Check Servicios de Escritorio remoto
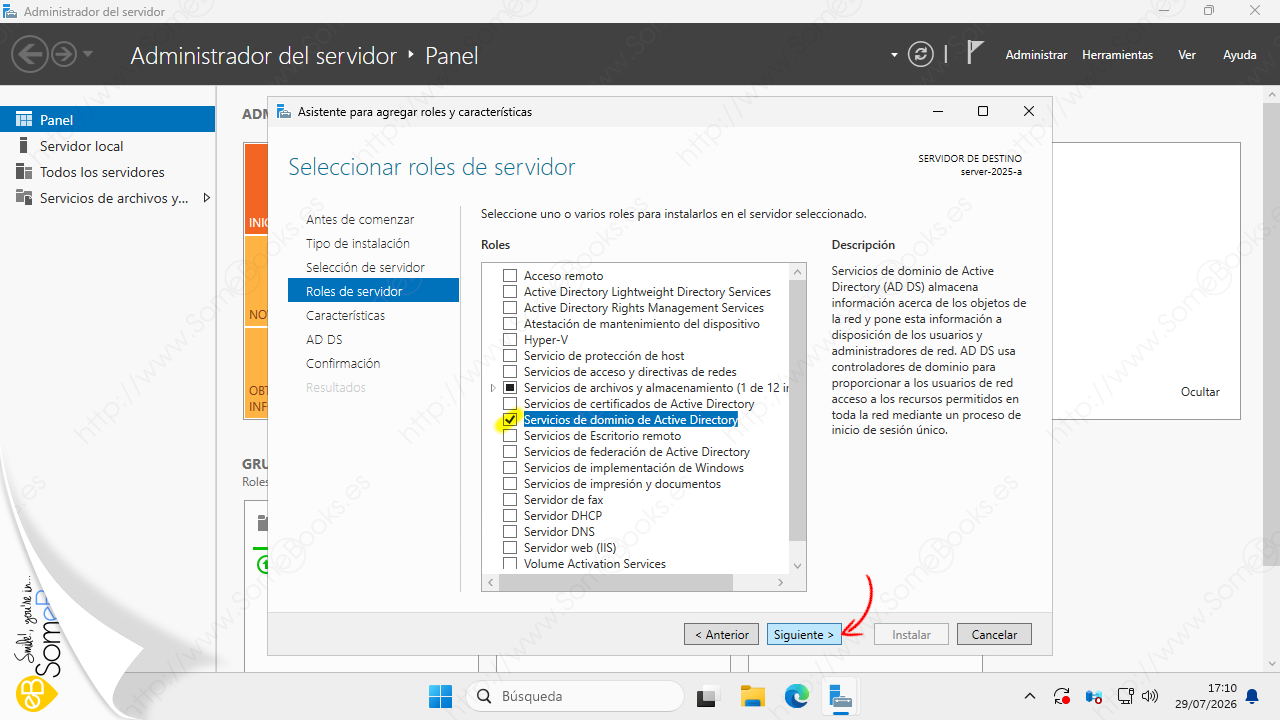 coord(510,436)
